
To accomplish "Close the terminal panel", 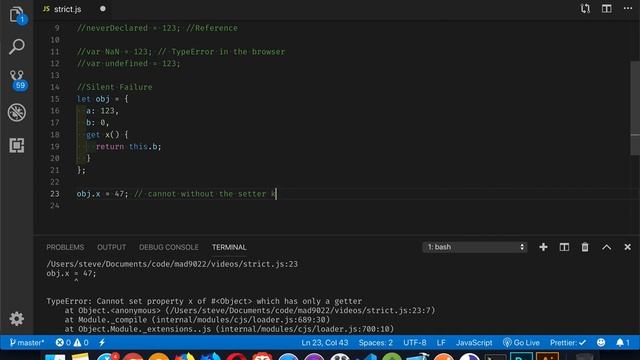I will (x=627, y=247).
